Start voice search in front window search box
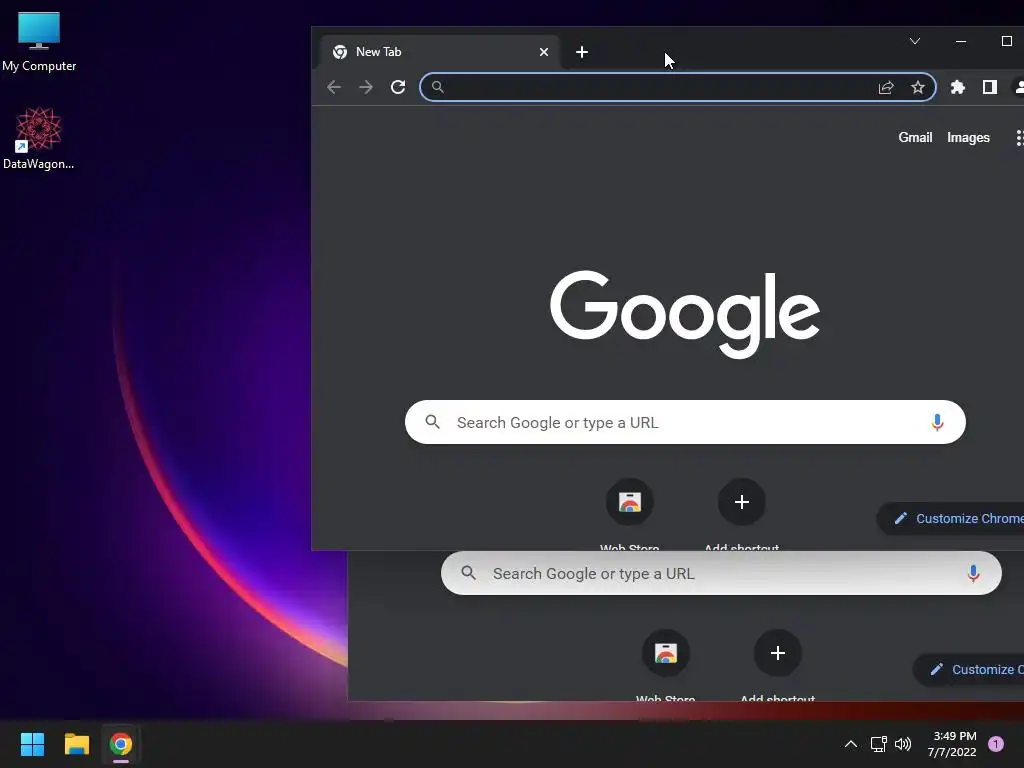This screenshot has width=1024, height=768. point(937,423)
